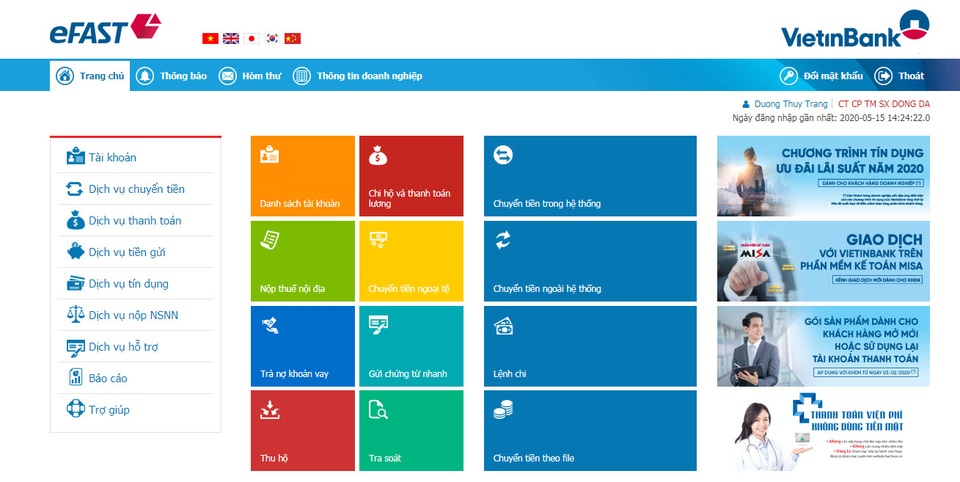The height and width of the screenshot is (482, 960).
Task: Open the Thanh toán viện phí banner
Action: [823, 431]
